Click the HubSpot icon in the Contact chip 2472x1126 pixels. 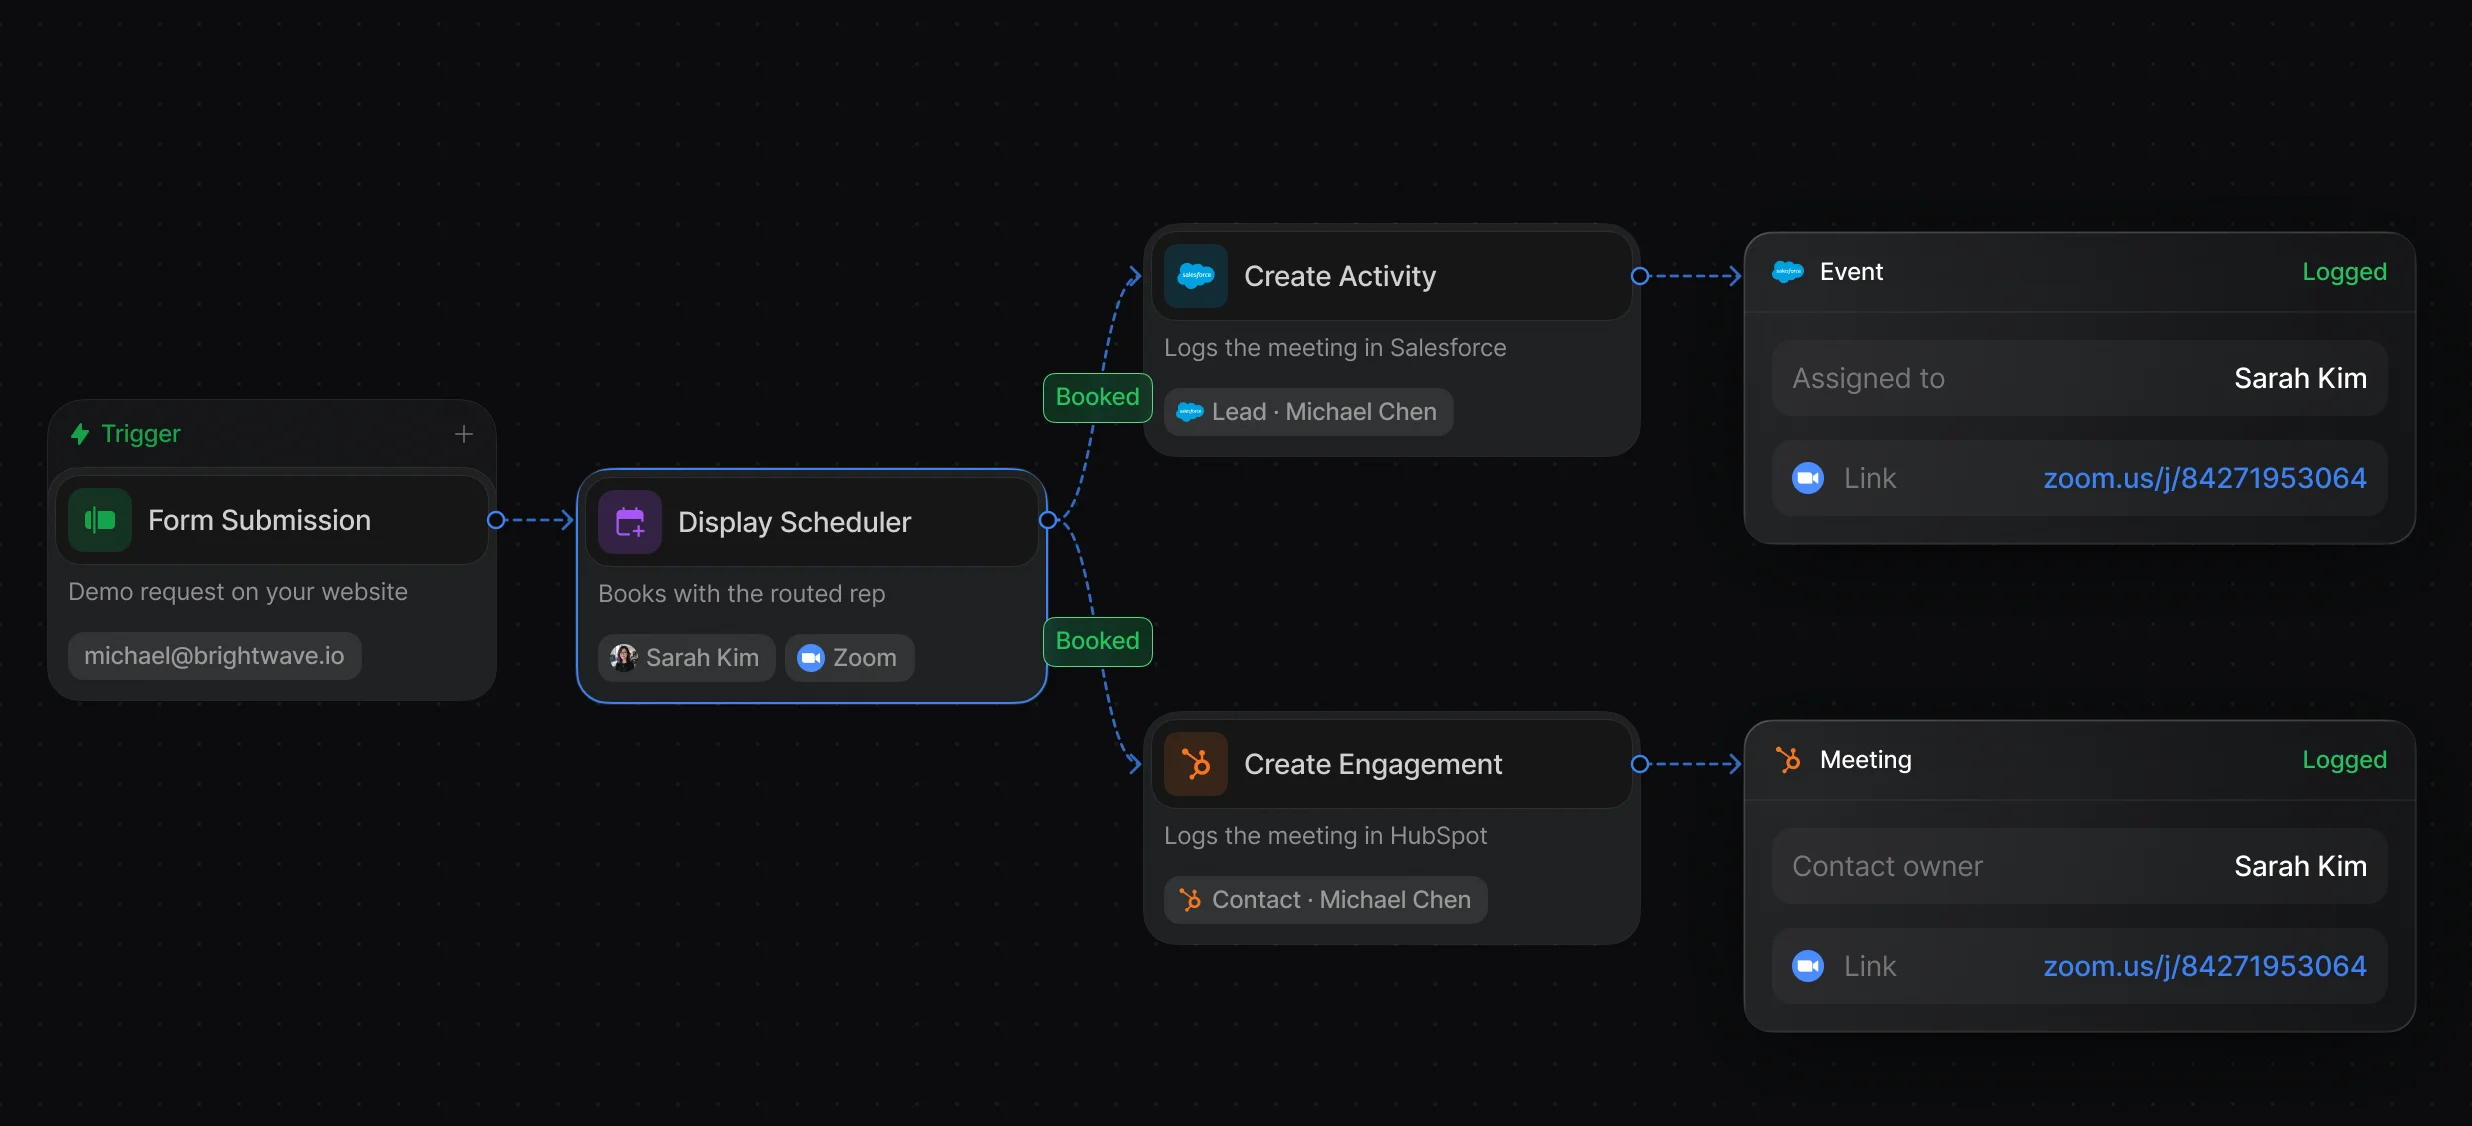[1190, 900]
